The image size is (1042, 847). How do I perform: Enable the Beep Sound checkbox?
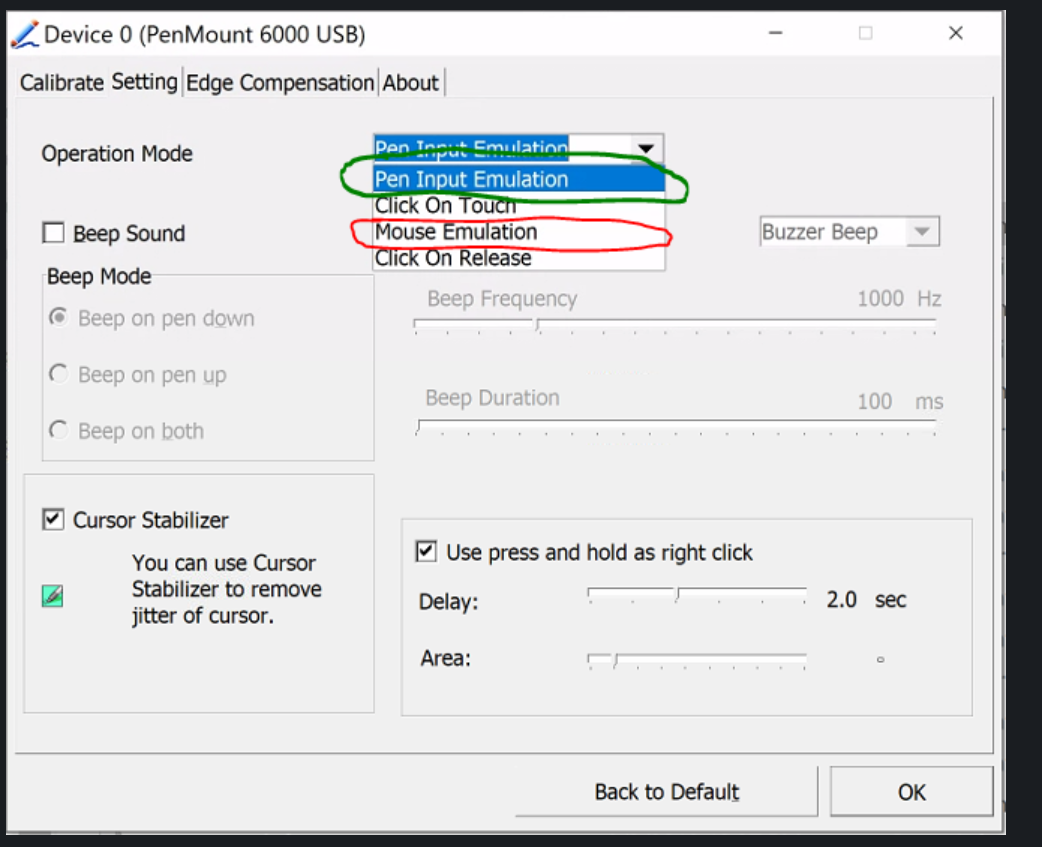click(x=53, y=234)
